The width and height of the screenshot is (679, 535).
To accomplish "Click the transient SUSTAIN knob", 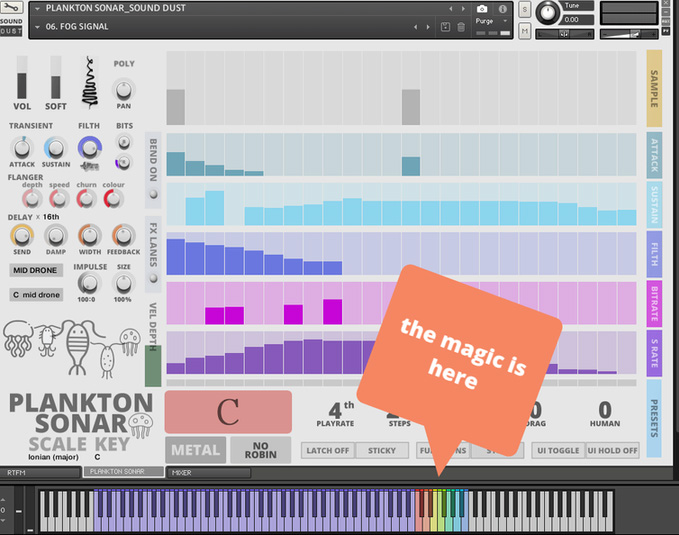I will click(x=55, y=148).
